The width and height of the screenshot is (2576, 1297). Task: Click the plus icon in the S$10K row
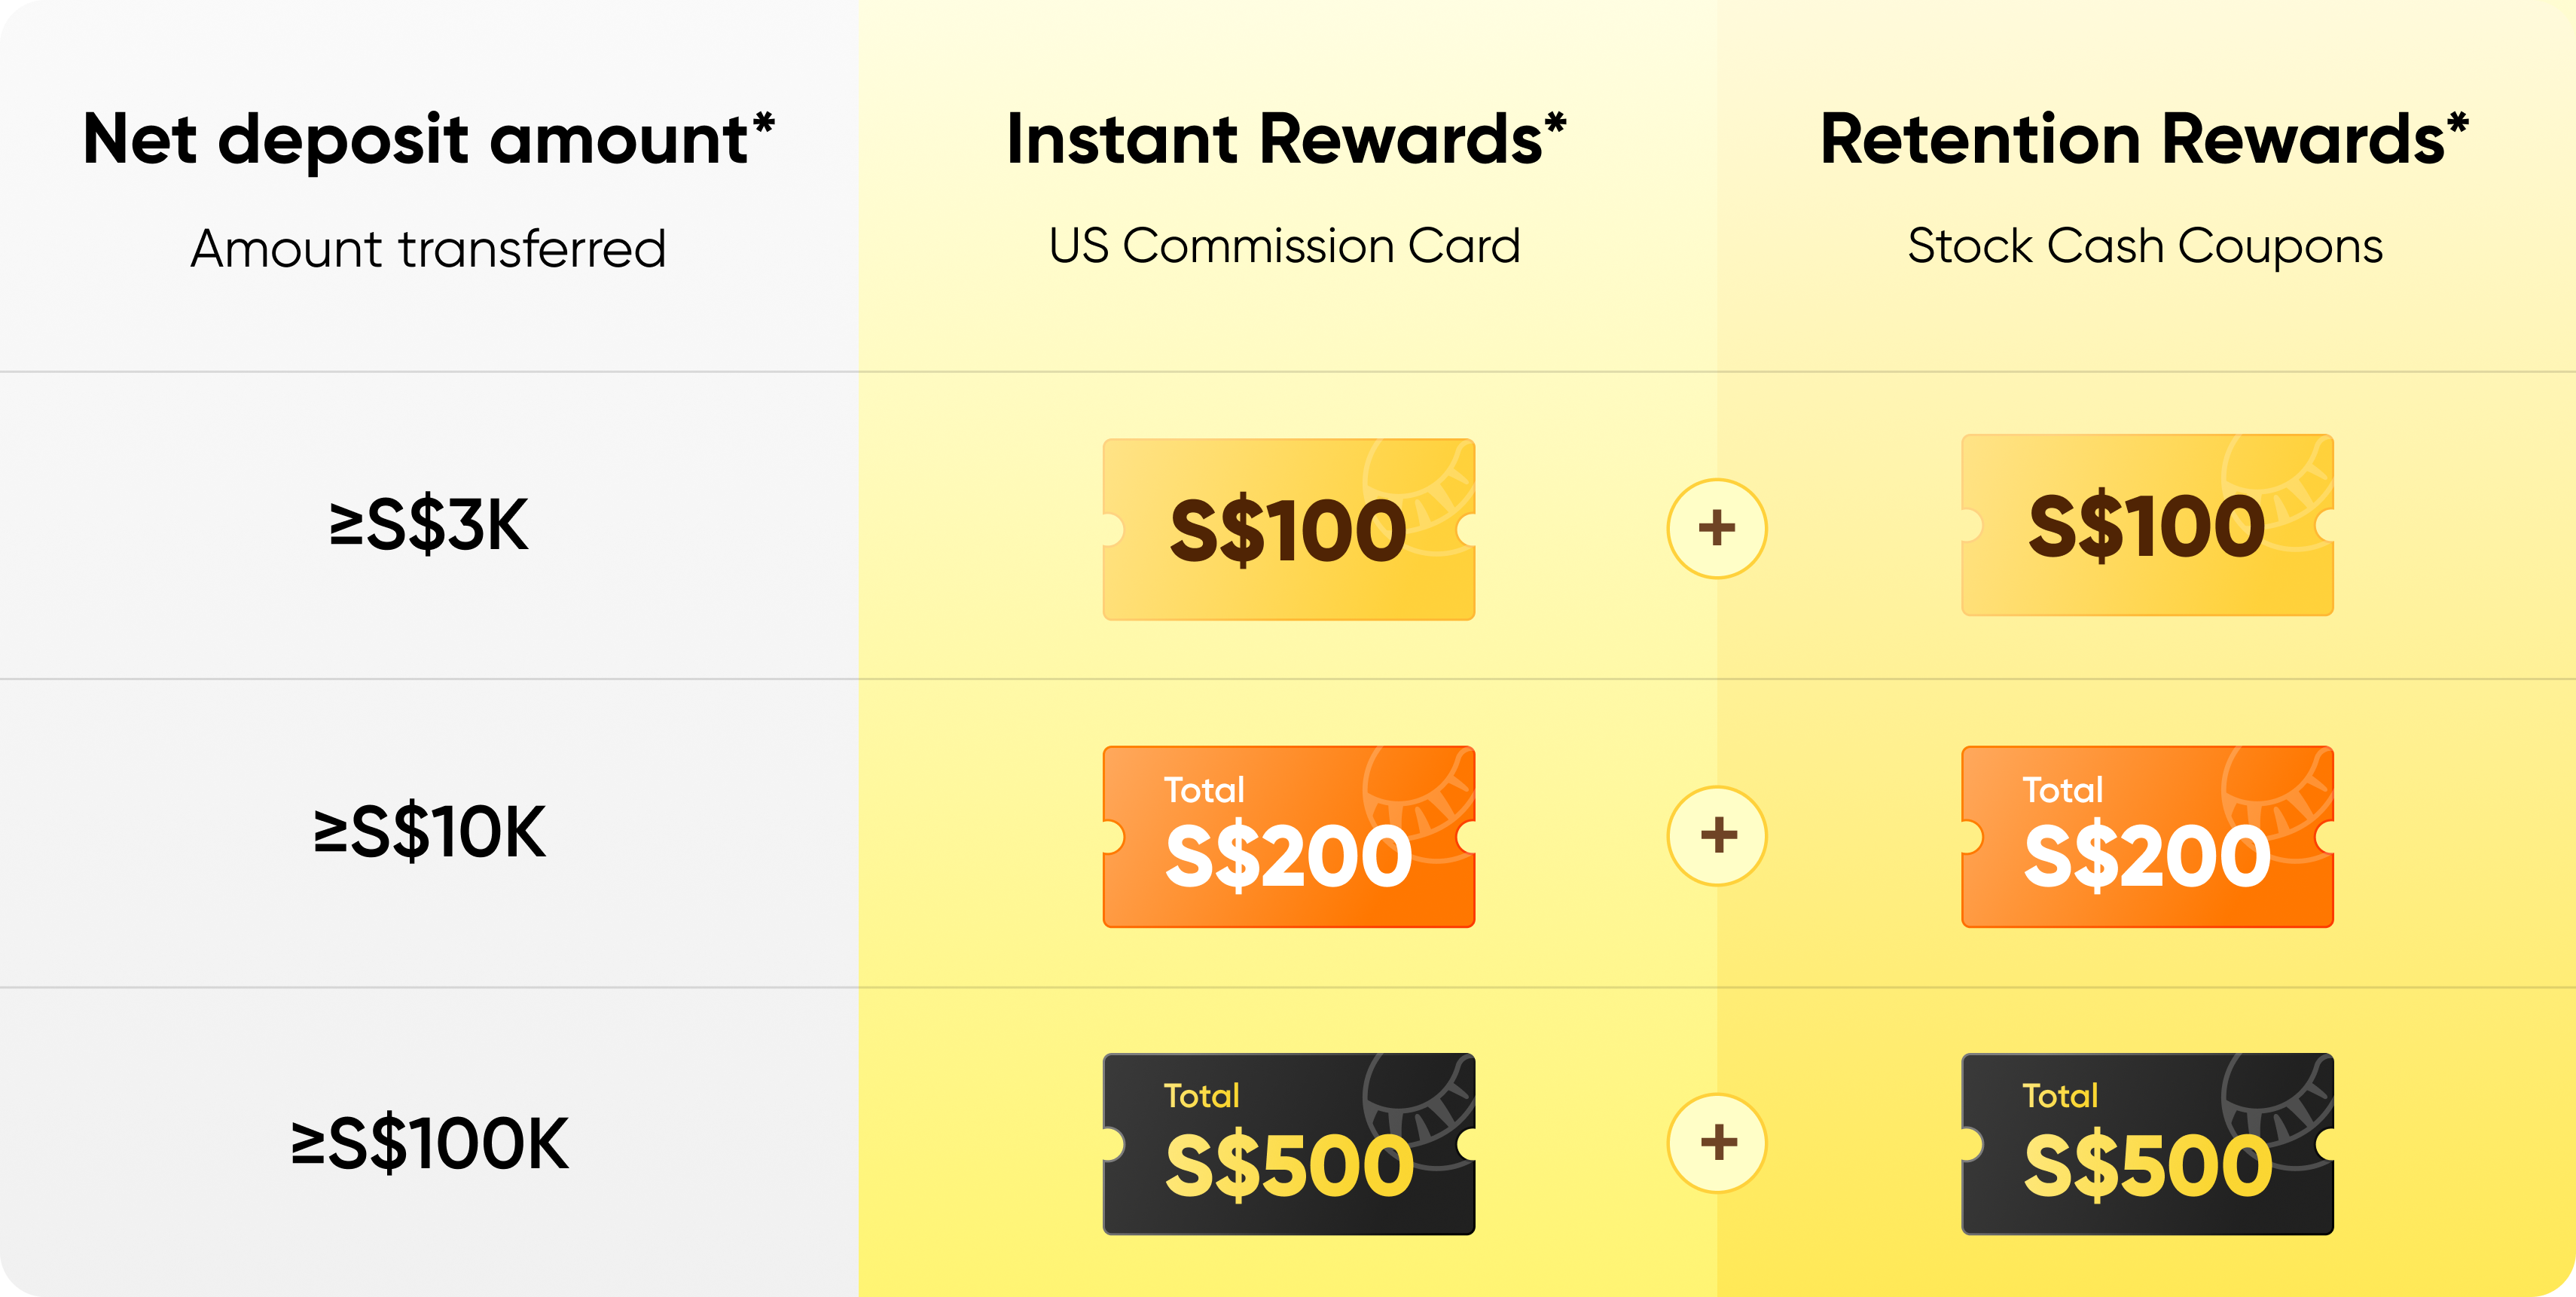point(1717,835)
